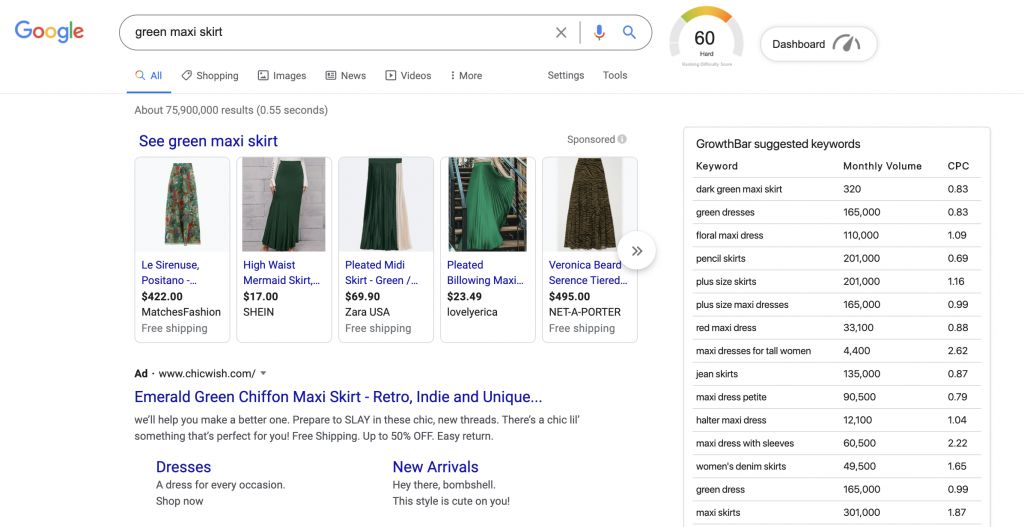Click the blue magnifier search icon

[629, 32]
